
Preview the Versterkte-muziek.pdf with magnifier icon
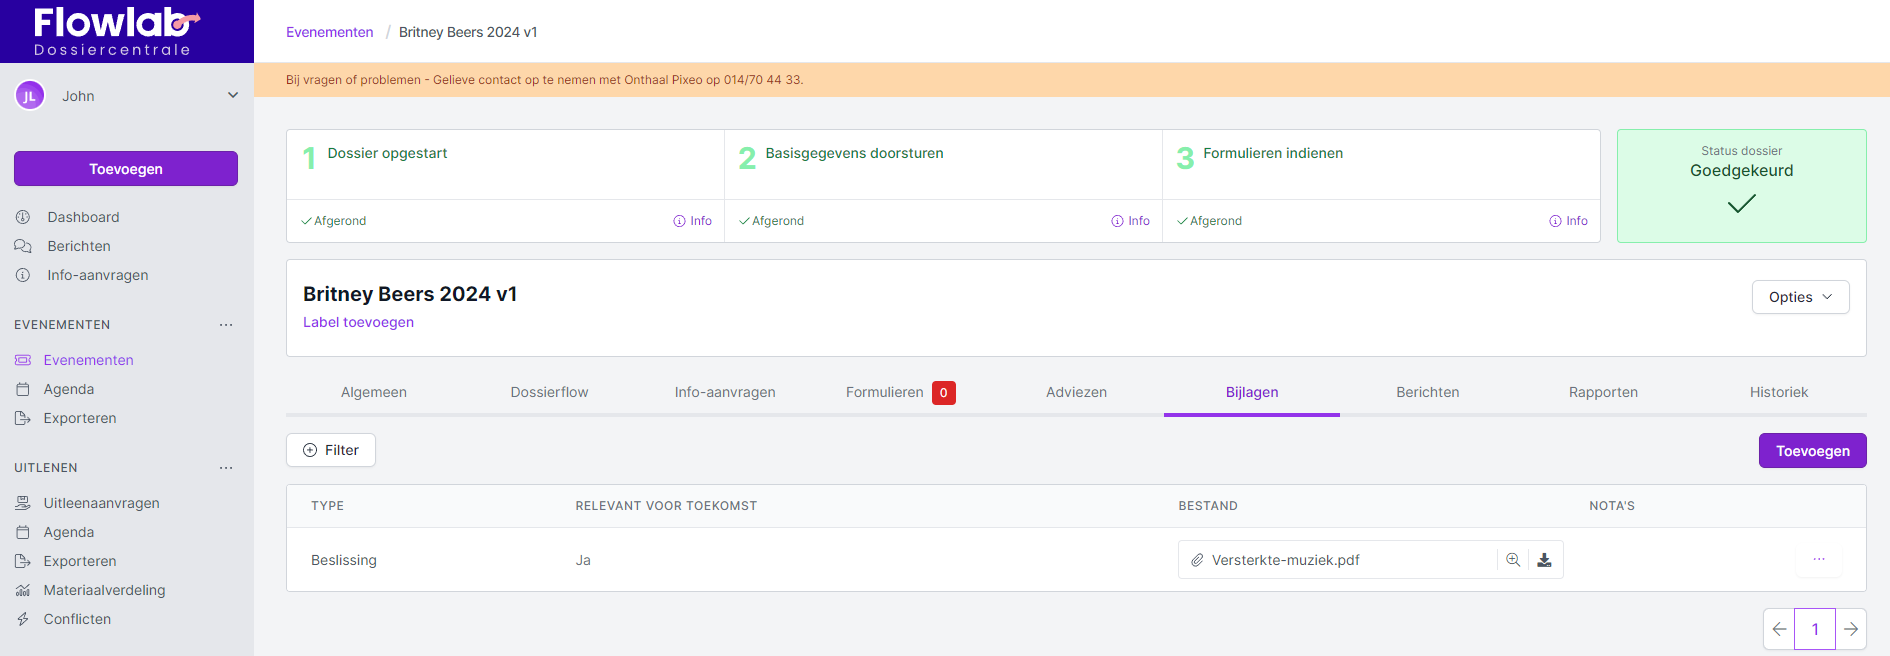[x=1513, y=560]
